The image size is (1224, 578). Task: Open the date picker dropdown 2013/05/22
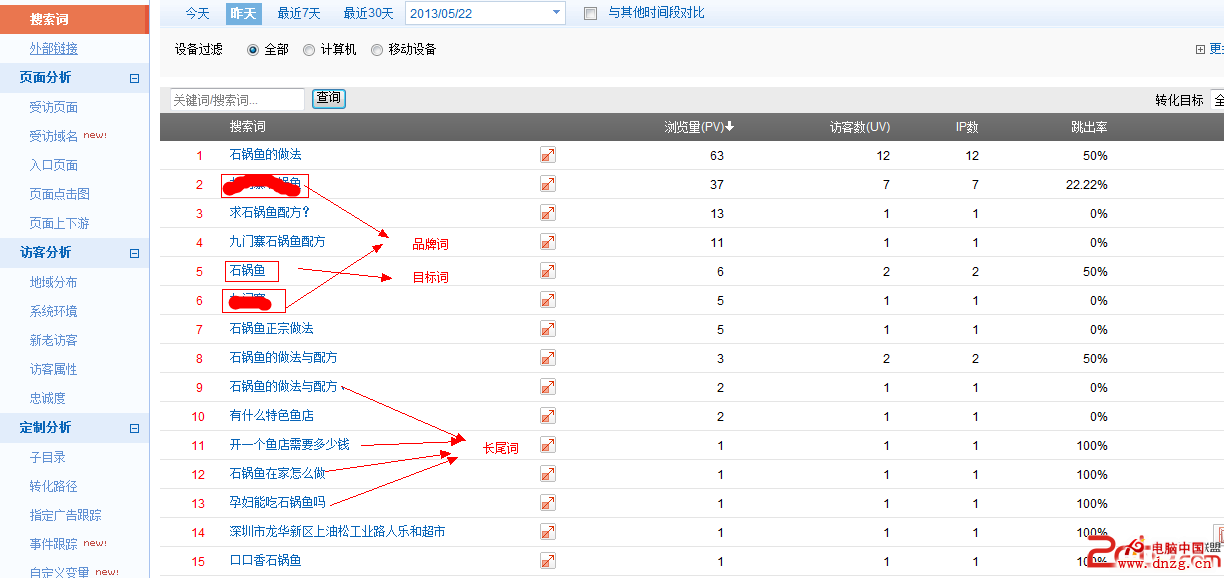pyautogui.click(x=556, y=13)
